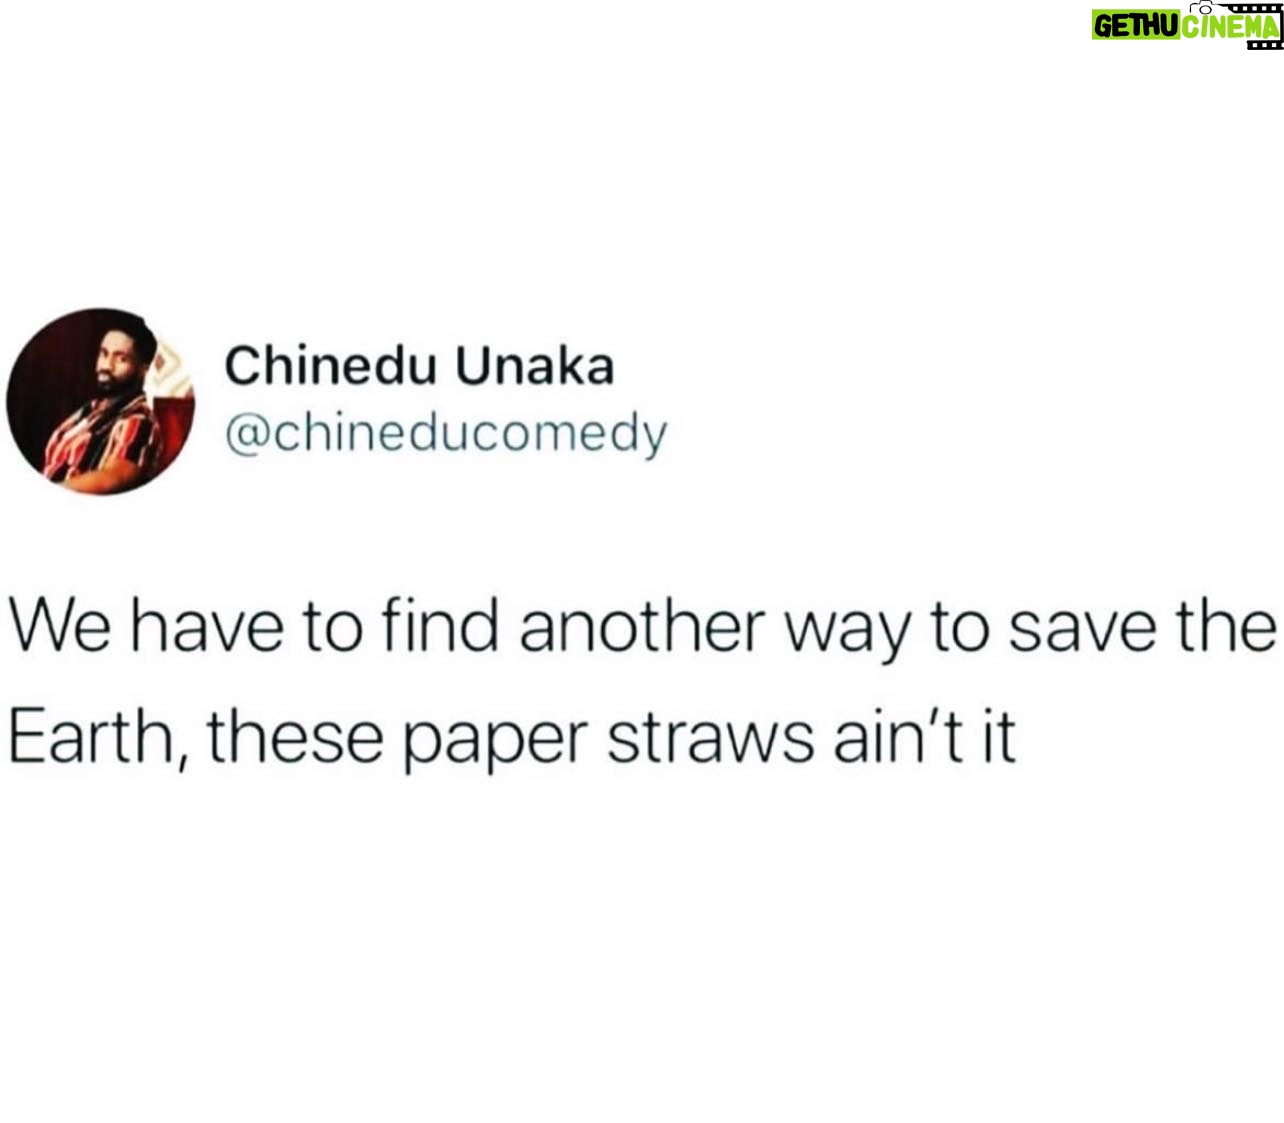Viewport: 1284px width, 1123px height.
Task: Click the green GETHU logo block
Action: (x=1135, y=26)
